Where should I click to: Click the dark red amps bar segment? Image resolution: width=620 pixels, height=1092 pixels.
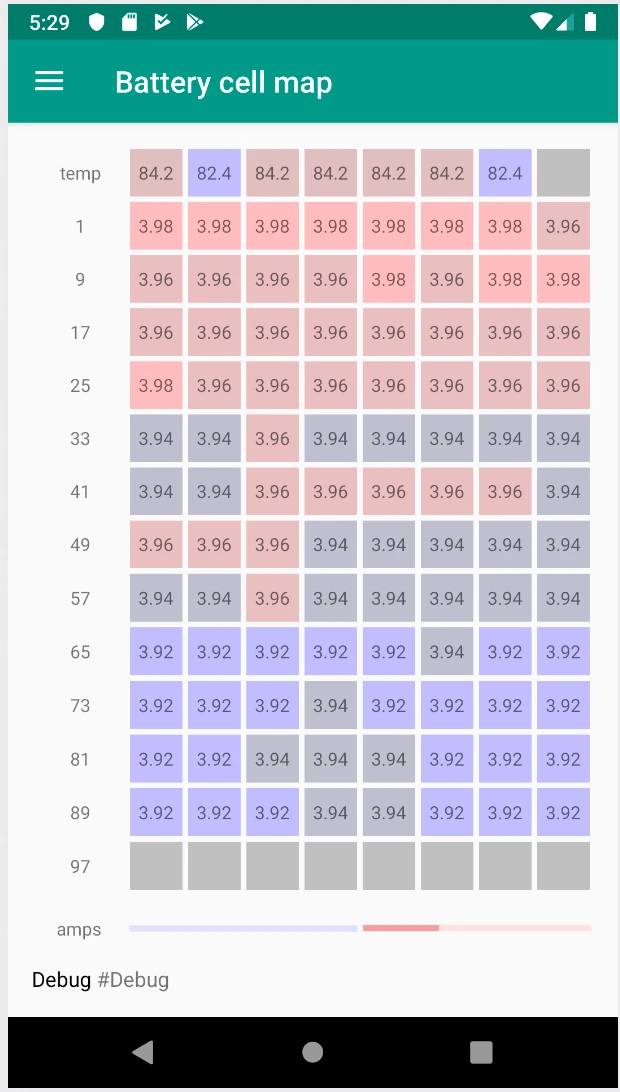[401, 928]
